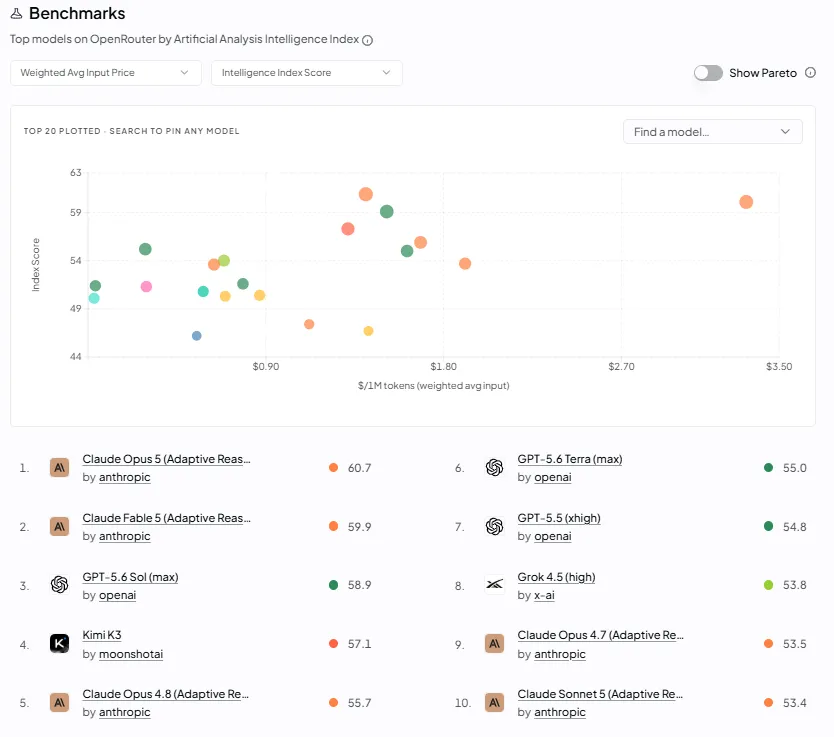Click the info icon beside Intelligence Index
This screenshot has height=737, width=834.
[367, 40]
